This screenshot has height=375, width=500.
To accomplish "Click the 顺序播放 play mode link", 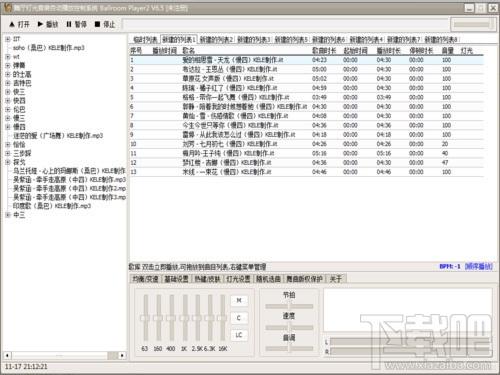I will point(478,266).
